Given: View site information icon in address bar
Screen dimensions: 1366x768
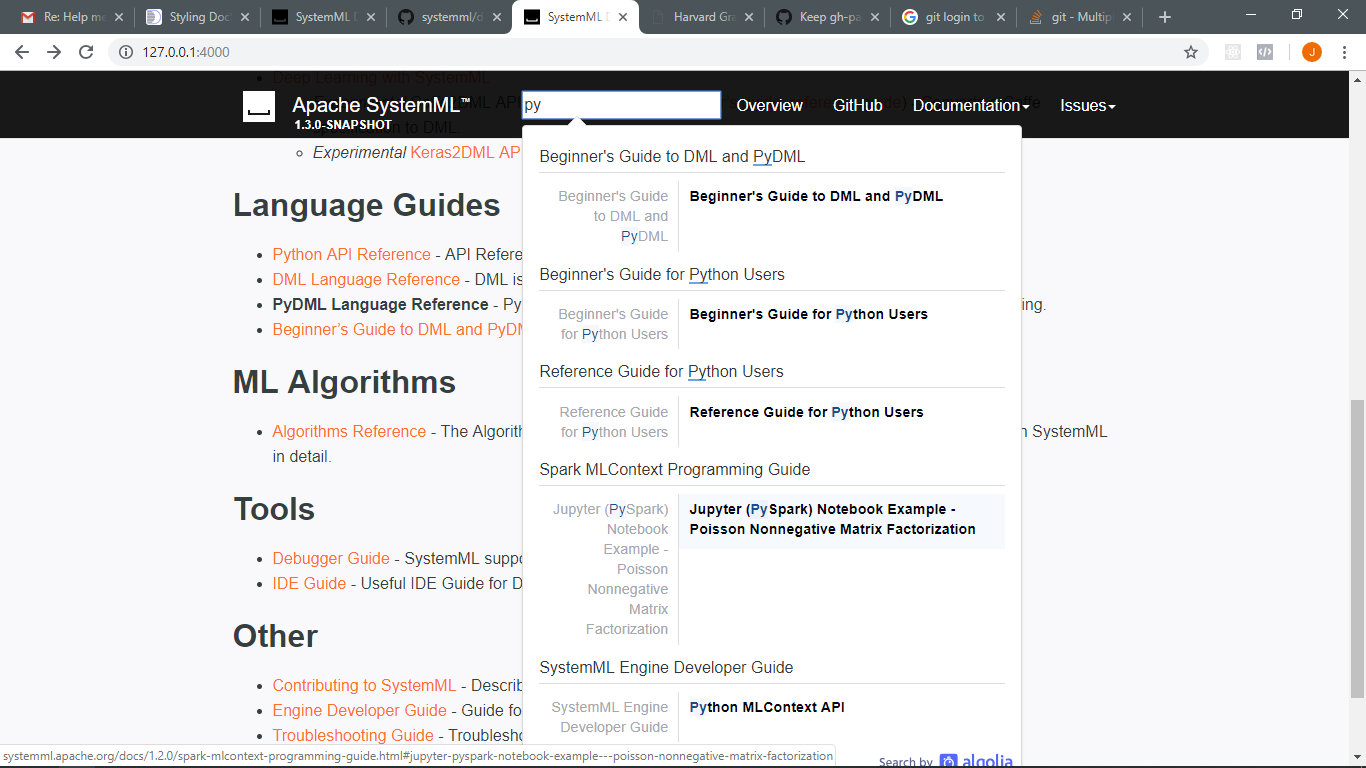Looking at the screenshot, I should pos(126,52).
